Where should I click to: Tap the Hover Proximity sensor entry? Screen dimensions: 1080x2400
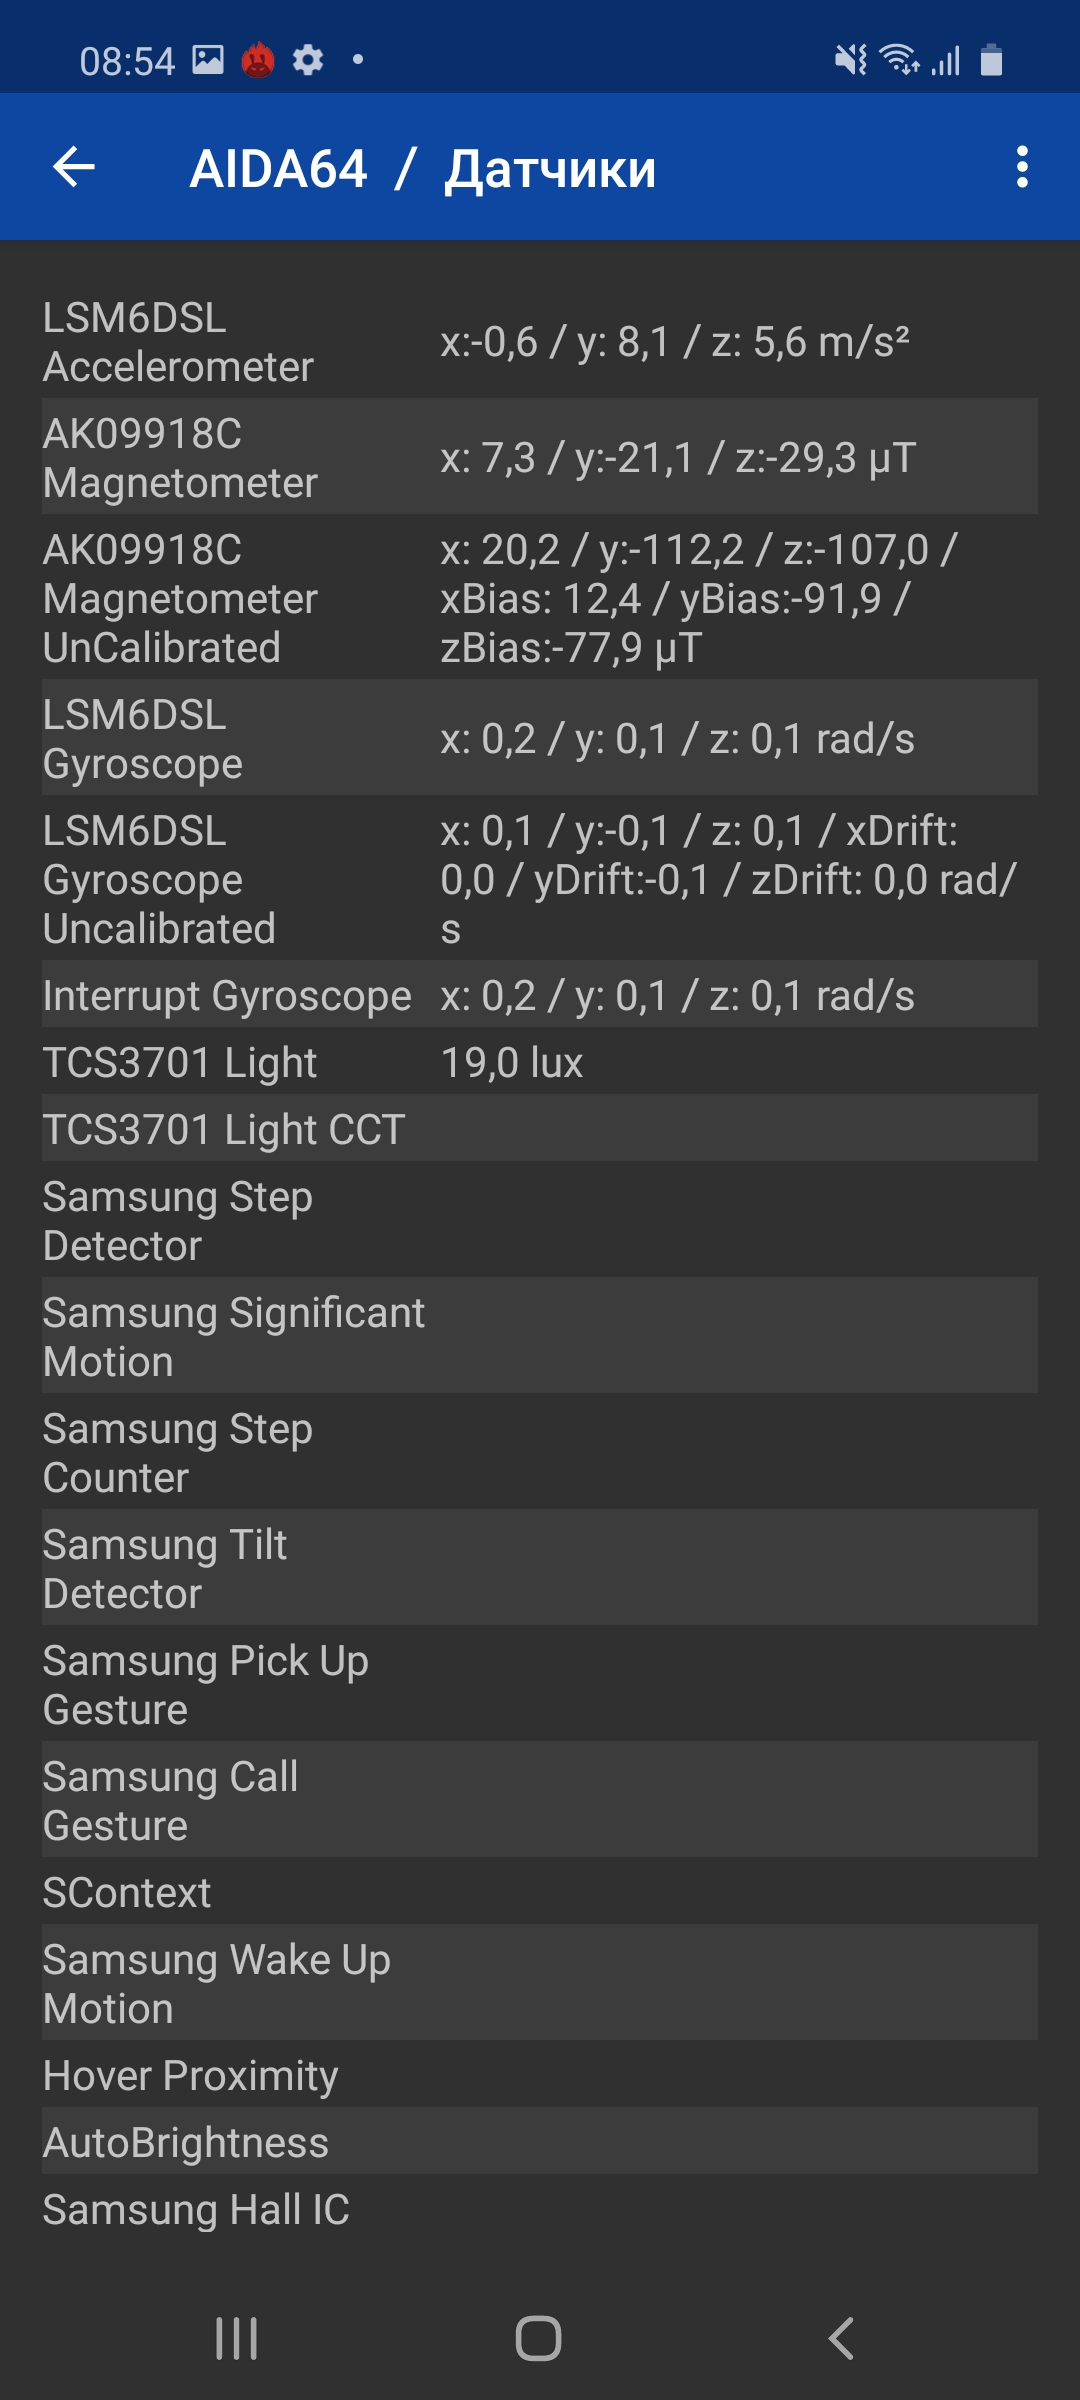tap(540, 2075)
